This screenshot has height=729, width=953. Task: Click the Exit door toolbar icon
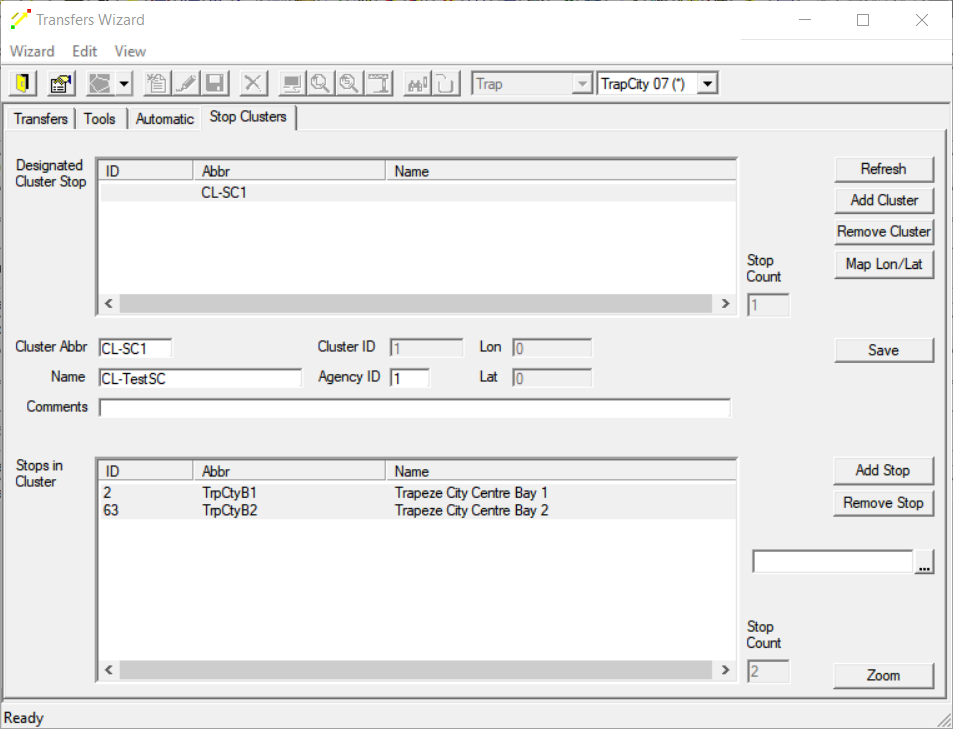21,83
